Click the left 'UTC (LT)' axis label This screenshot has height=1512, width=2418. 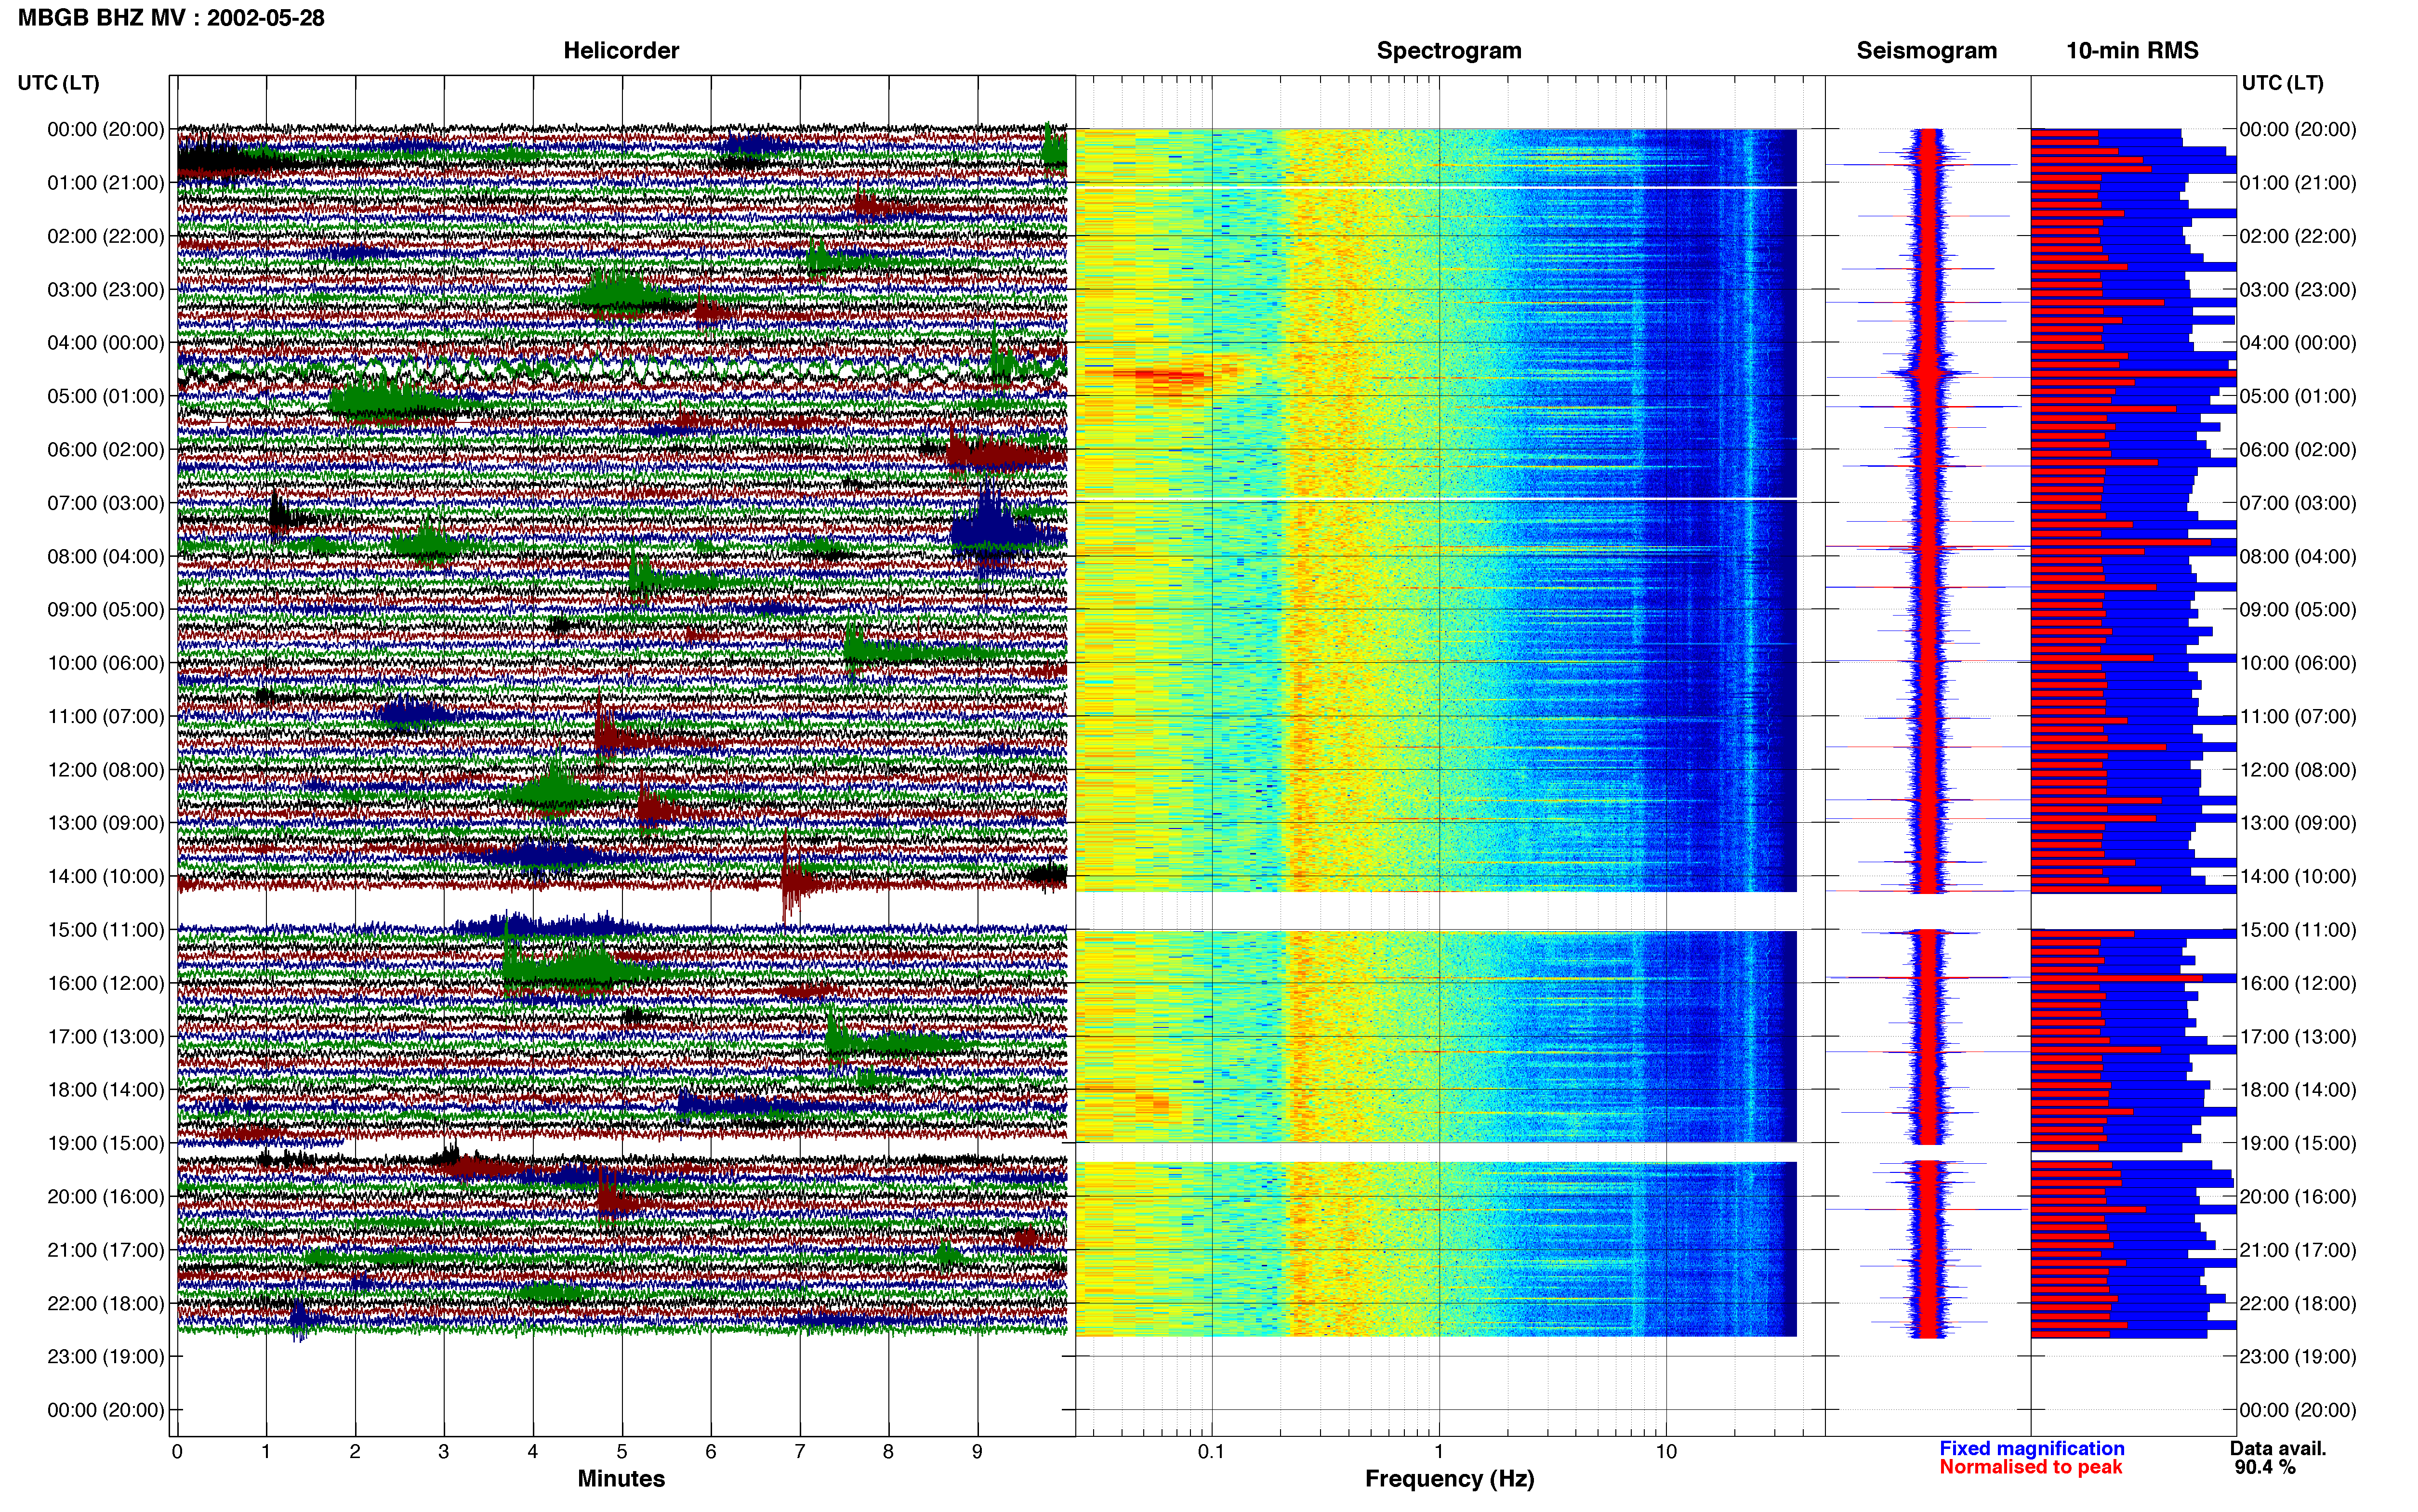[x=58, y=83]
